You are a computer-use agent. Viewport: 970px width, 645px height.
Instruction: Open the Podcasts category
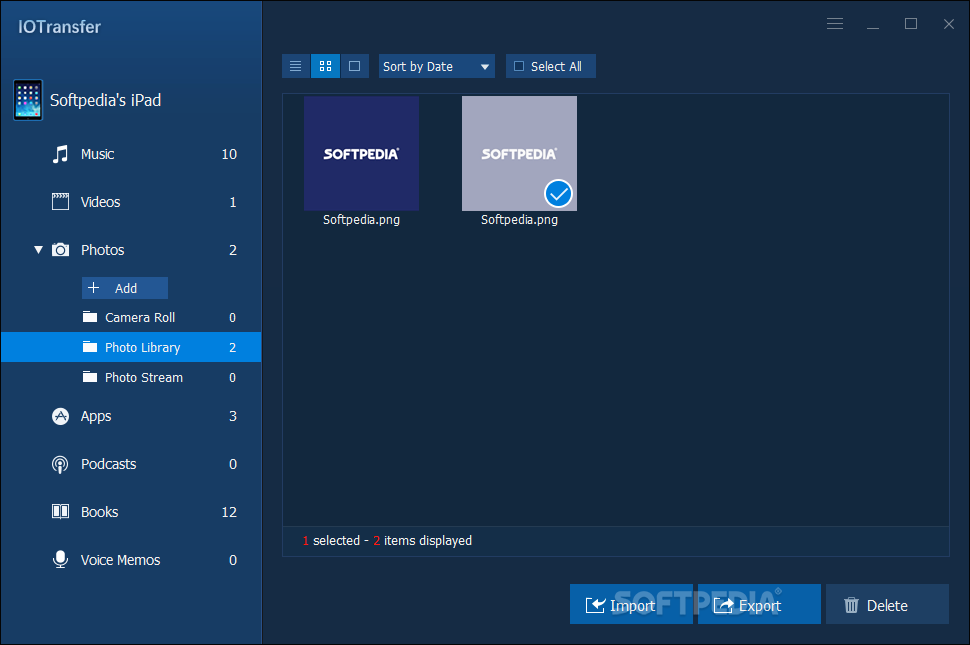point(131,464)
